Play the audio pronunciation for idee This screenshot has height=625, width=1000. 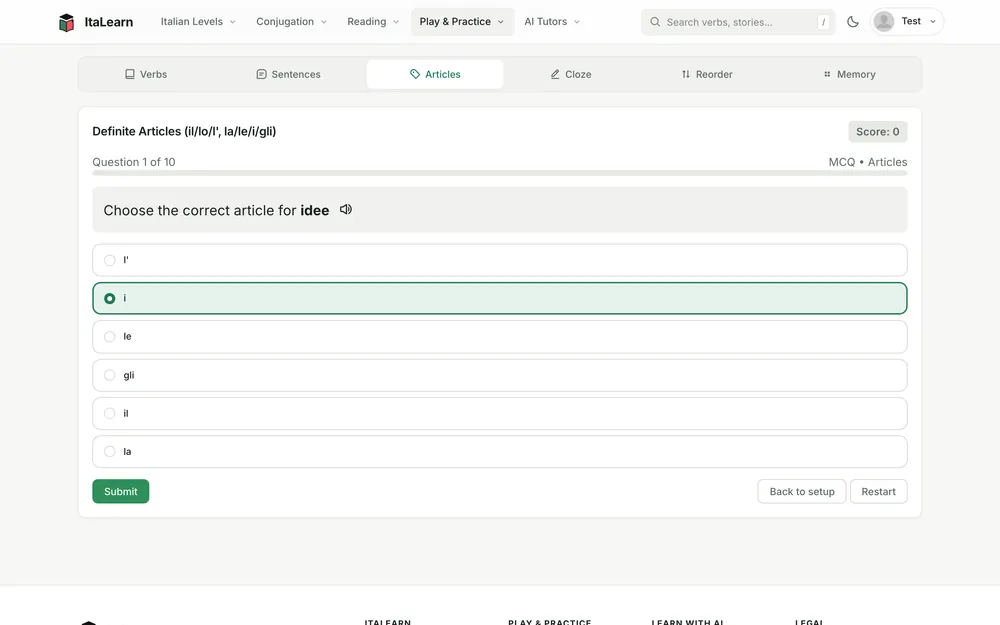point(346,209)
